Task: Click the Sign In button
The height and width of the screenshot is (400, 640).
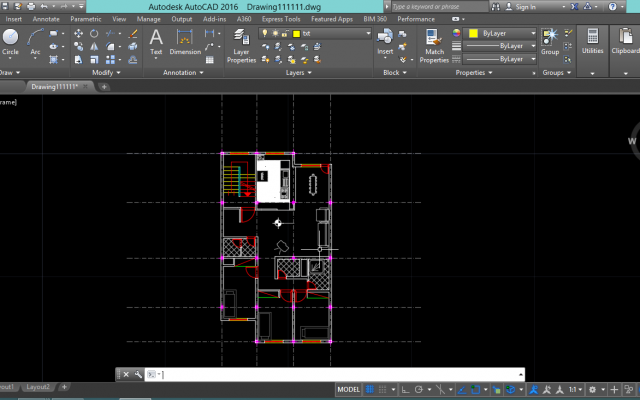Action: point(526,7)
